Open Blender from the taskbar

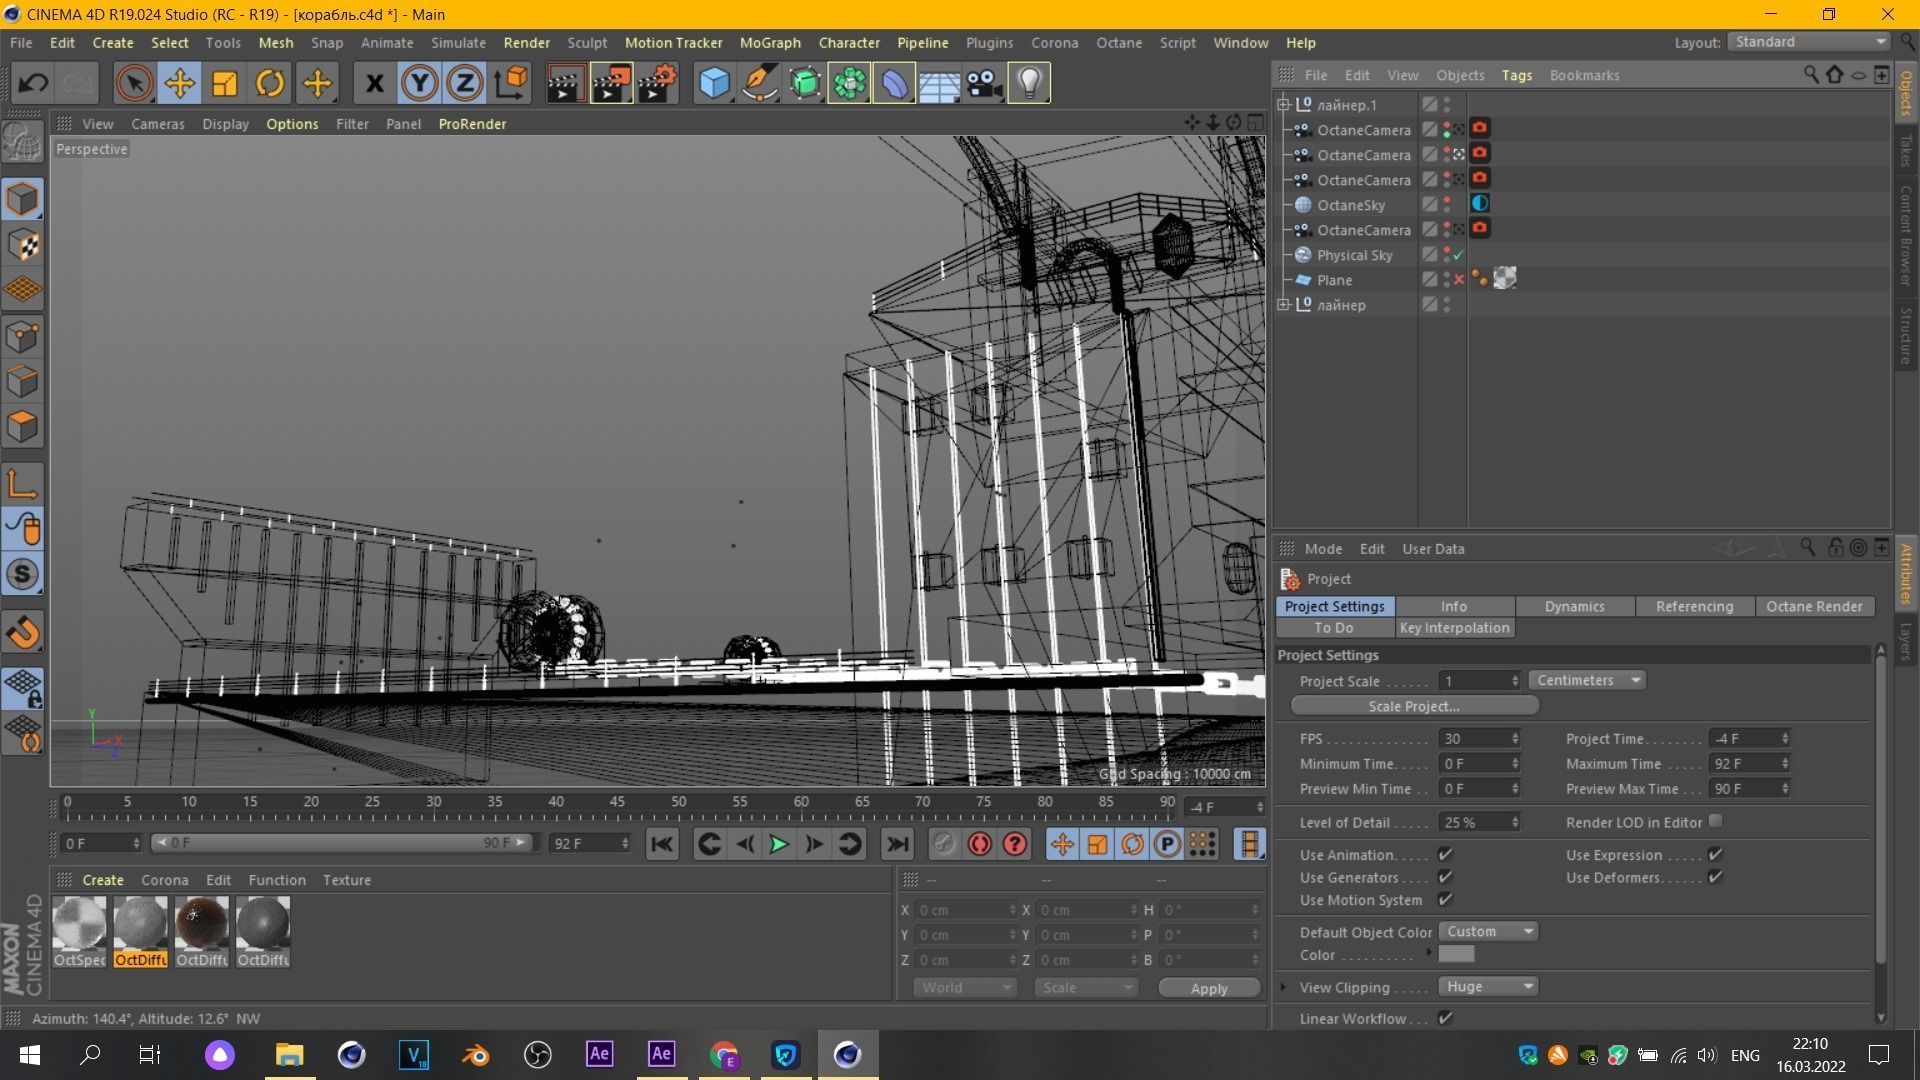coord(476,1055)
